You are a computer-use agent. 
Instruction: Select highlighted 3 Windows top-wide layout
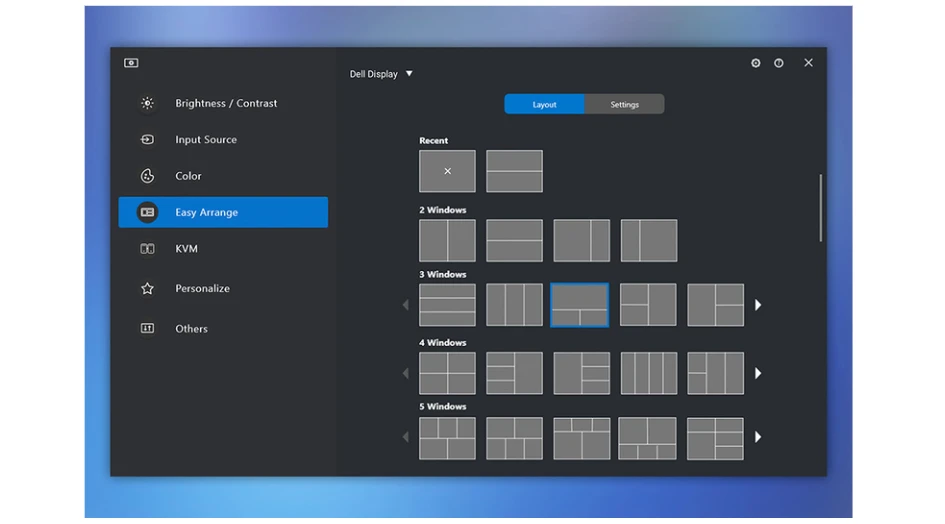click(580, 305)
